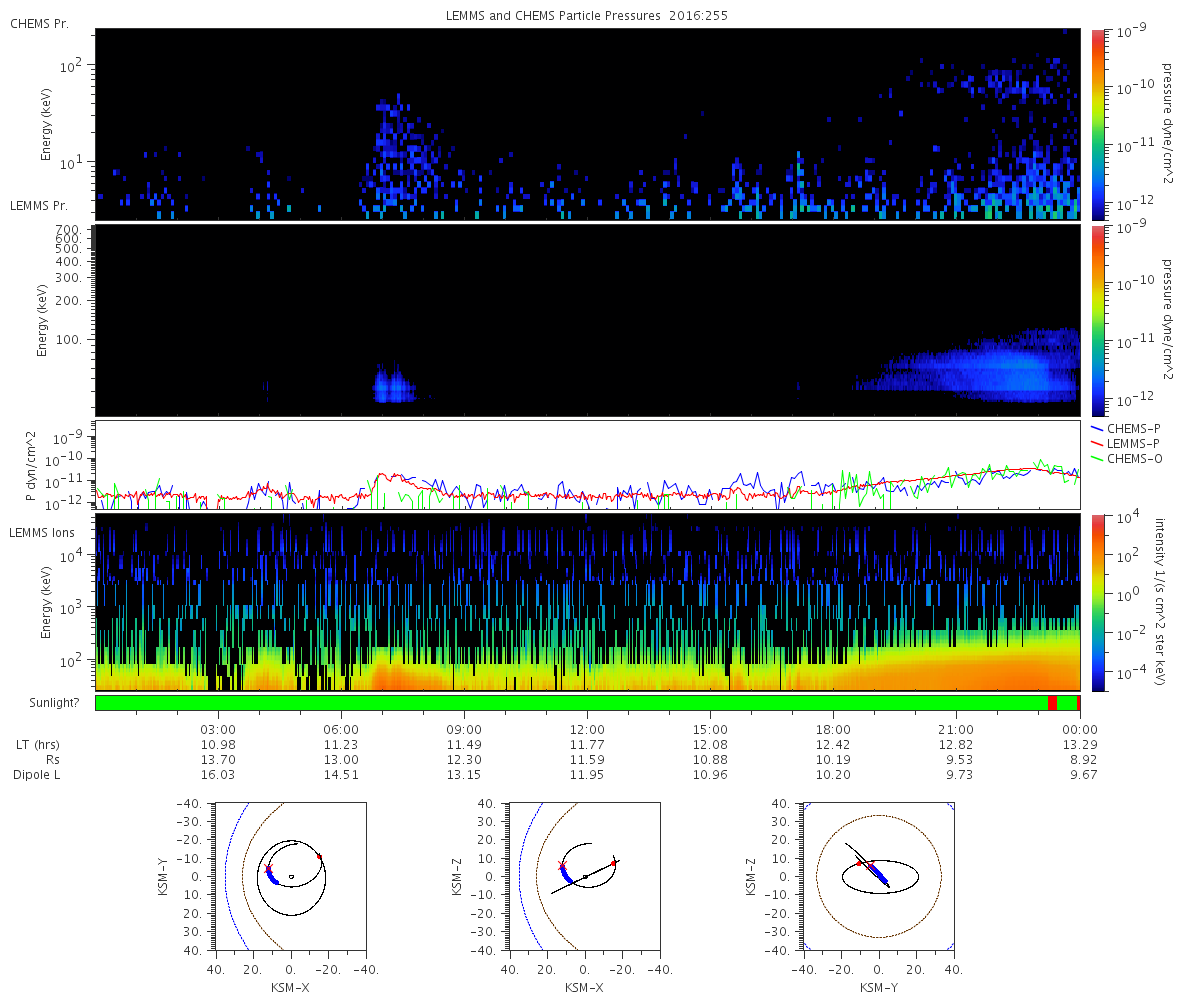This screenshot has width=1200, height=1000.
Task: Open the KSM-Y versus KSM-Z orbit plot
Action: pos(878,877)
